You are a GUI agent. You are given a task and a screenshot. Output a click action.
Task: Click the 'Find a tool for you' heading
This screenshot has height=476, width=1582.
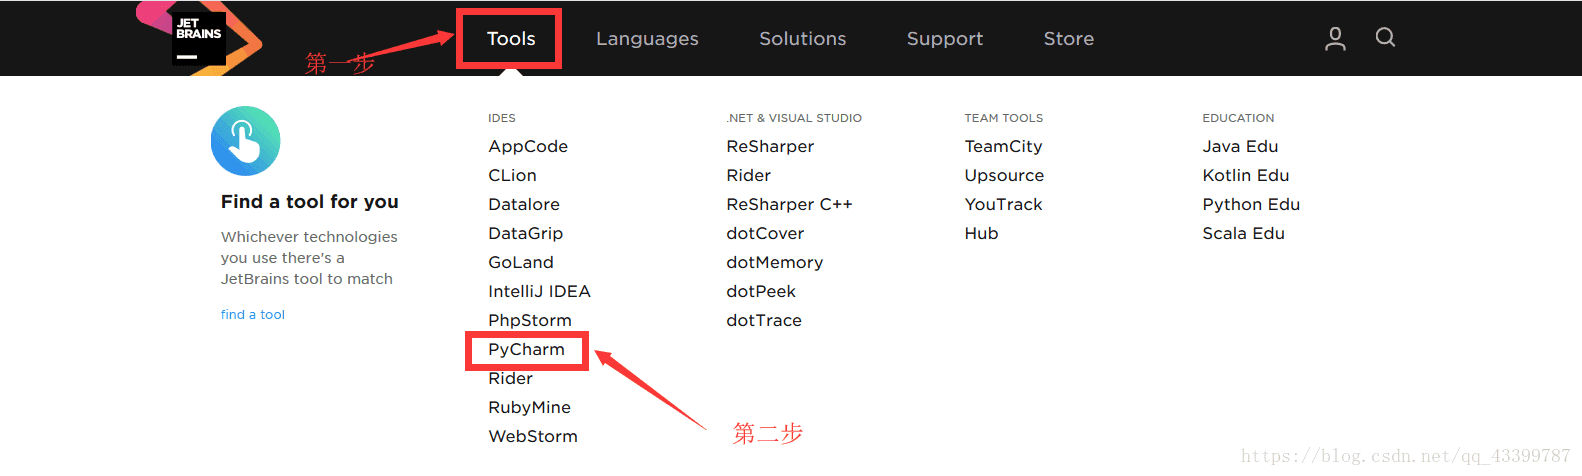[309, 202]
